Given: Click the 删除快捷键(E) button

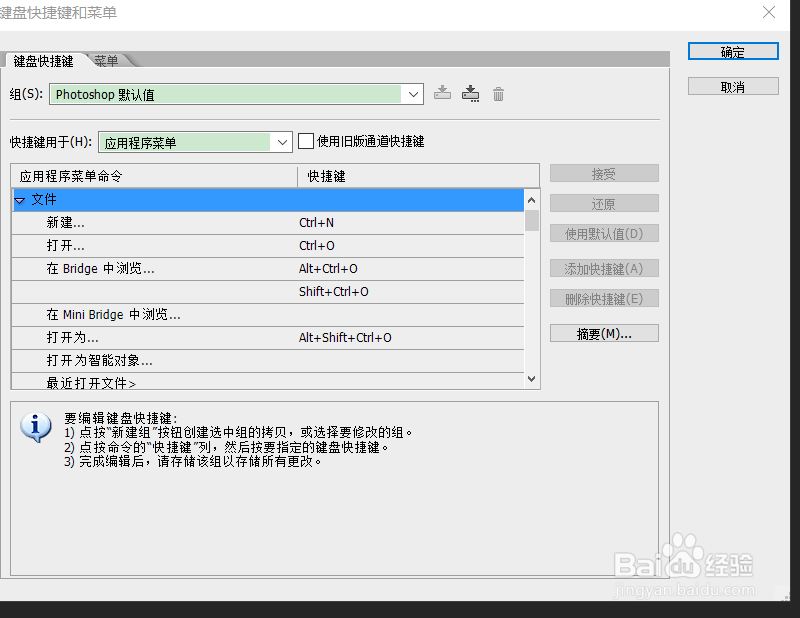Looking at the screenshot, I should pos(604,299).
